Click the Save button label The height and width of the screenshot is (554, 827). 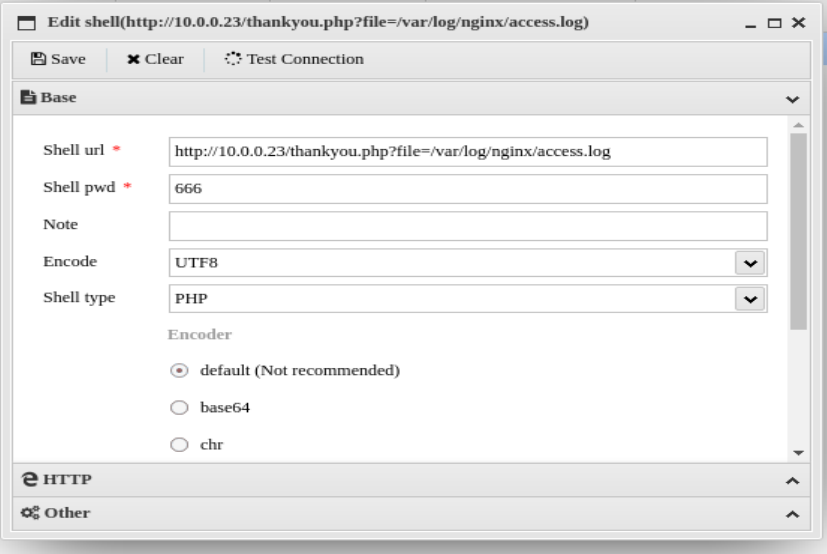coord(68,59)
